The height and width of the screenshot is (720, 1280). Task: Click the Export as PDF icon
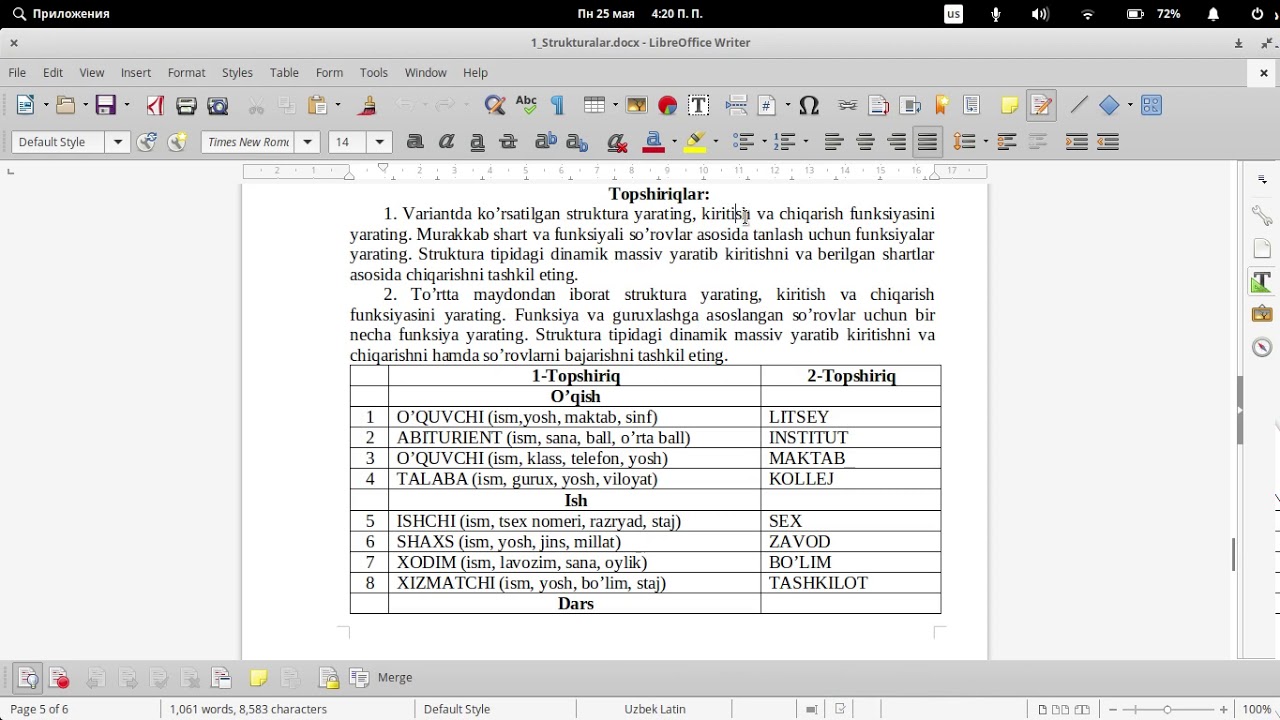tap(155, 105)
